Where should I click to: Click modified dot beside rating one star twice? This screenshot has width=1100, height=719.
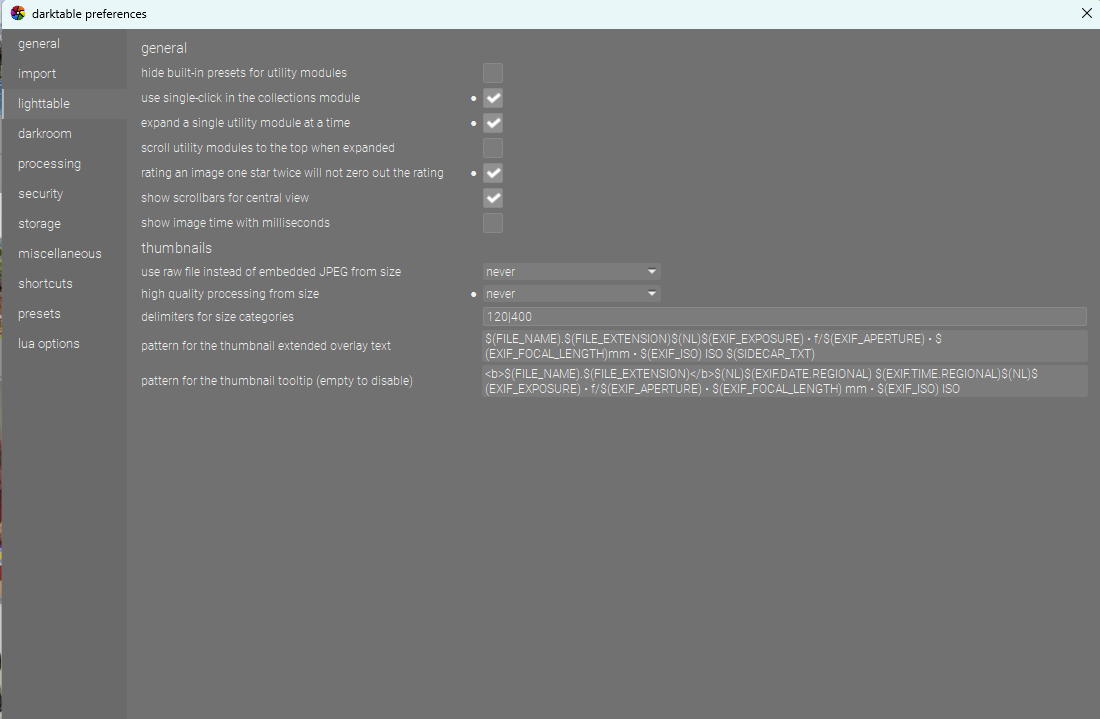point(474,173)
